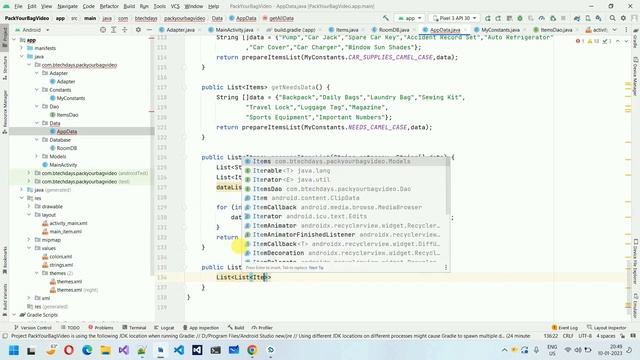Expand the drawable folder
This screenshot has width=640, height=360.
[29, 207]
